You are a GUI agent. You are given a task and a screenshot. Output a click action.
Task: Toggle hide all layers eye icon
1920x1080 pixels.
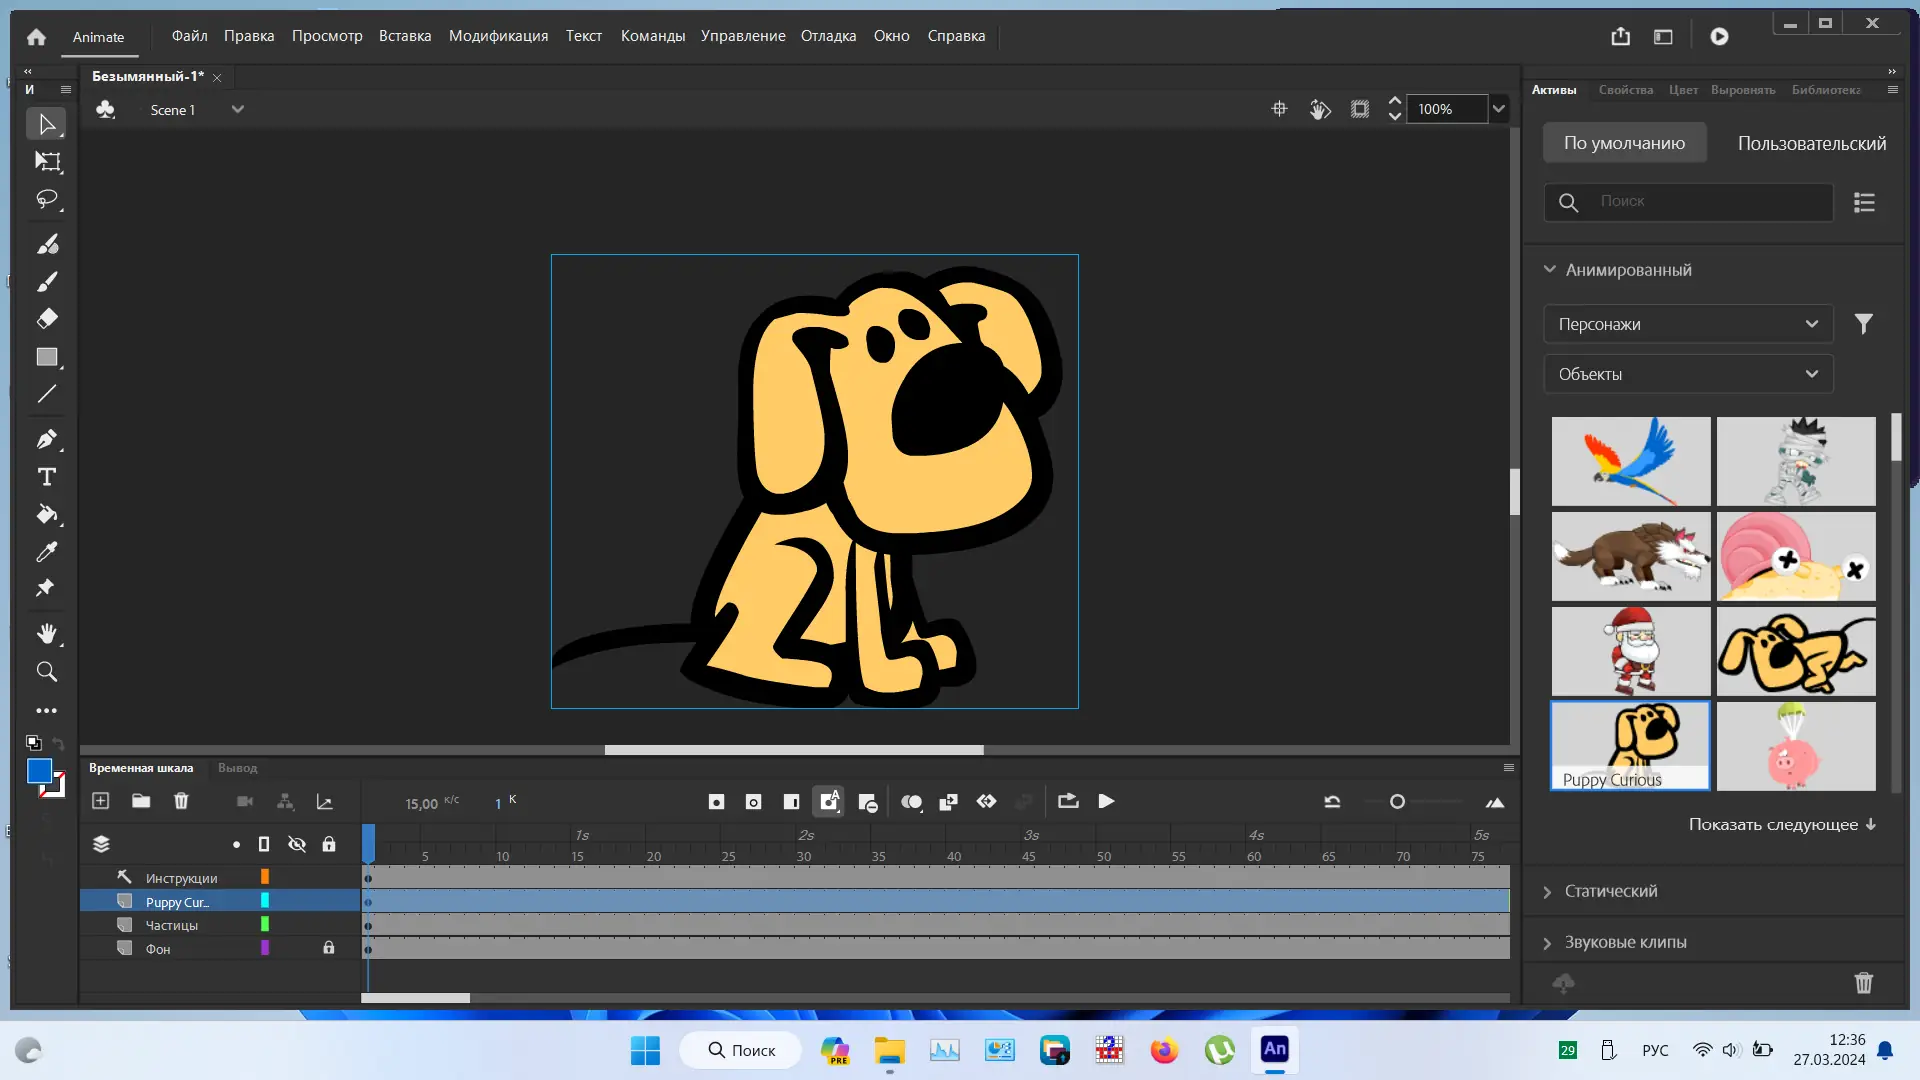(x=297, y=844)
